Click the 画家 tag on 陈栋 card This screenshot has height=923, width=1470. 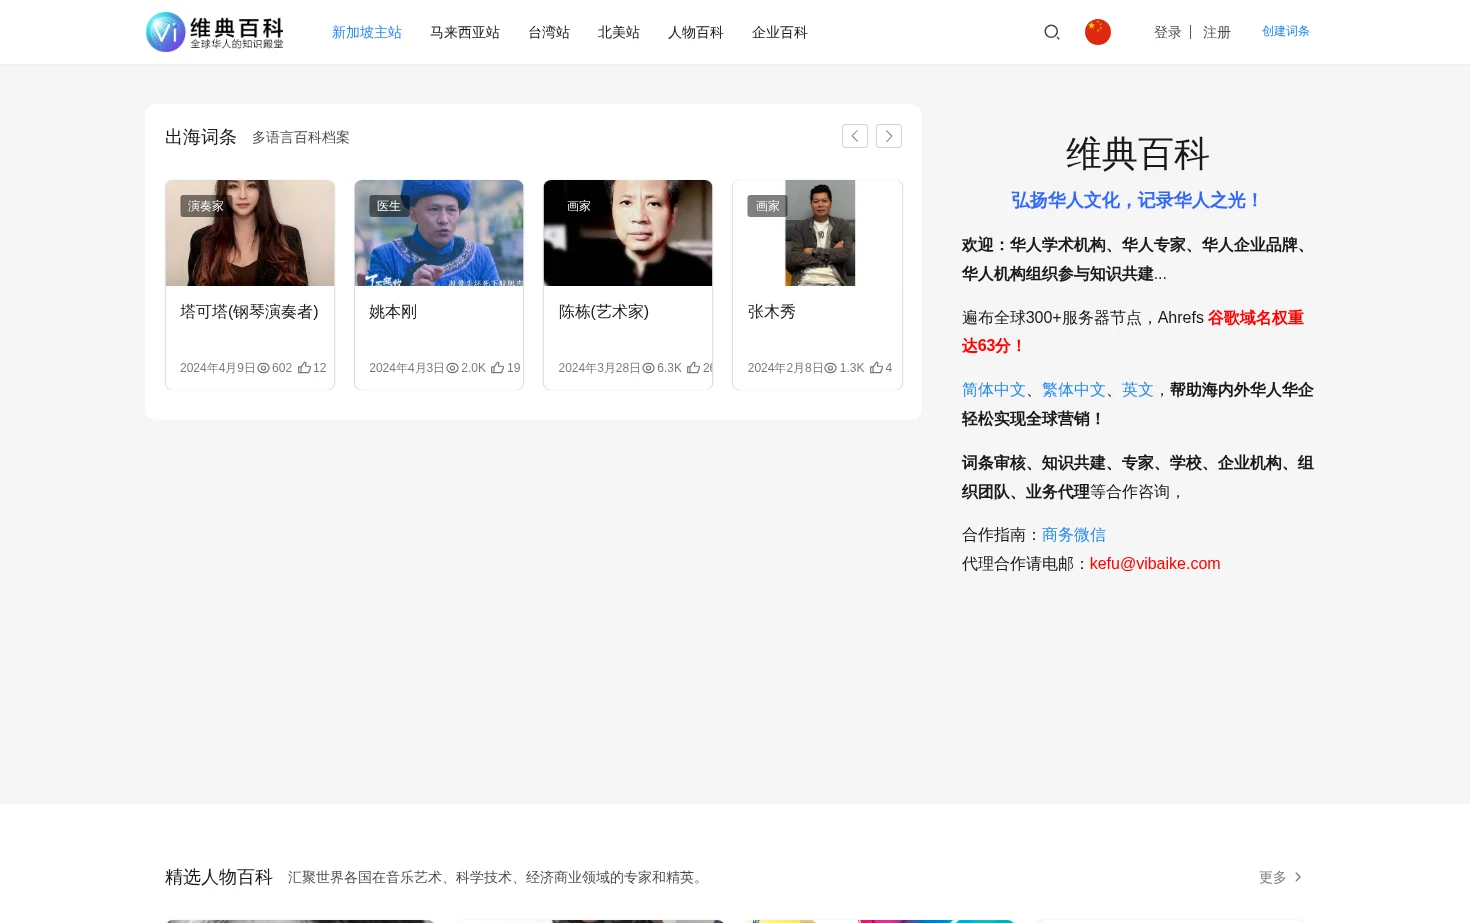tap(578, 206)
